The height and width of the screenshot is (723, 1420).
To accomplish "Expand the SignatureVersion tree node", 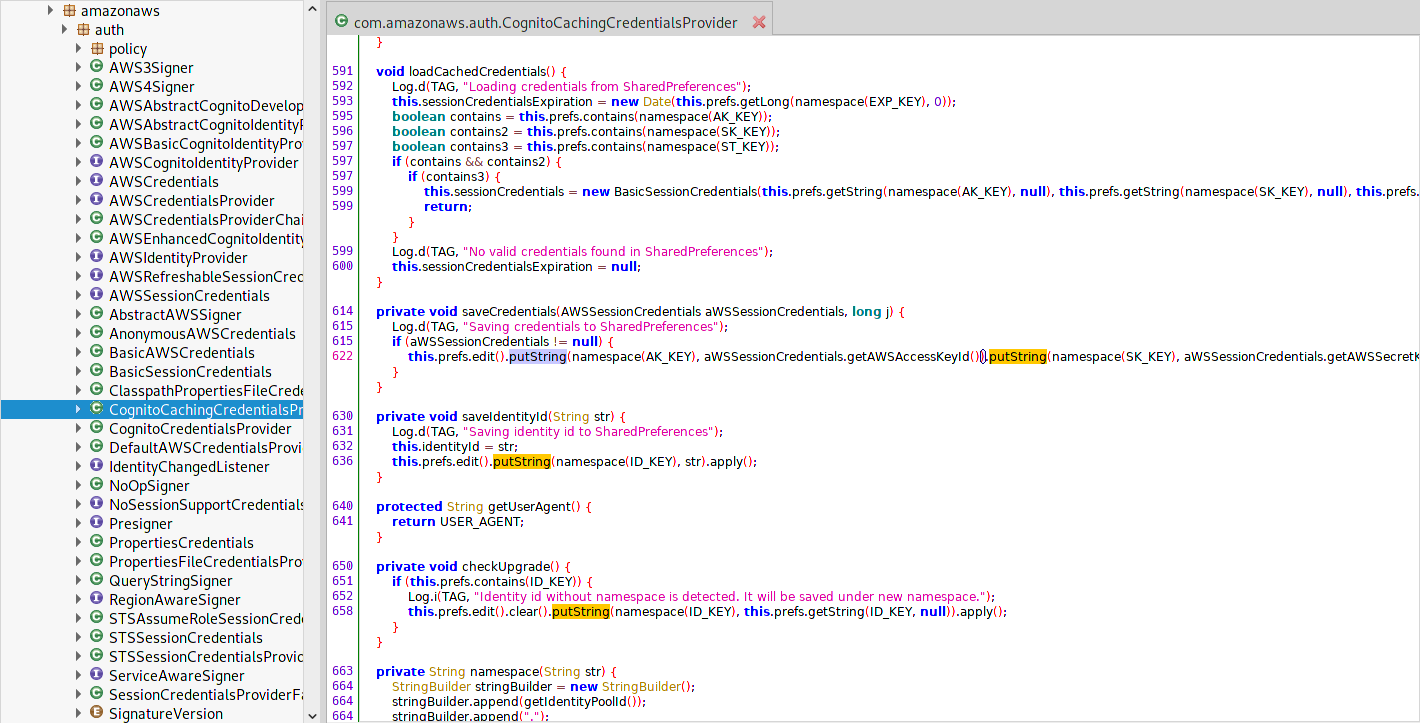I will point(79,714).
